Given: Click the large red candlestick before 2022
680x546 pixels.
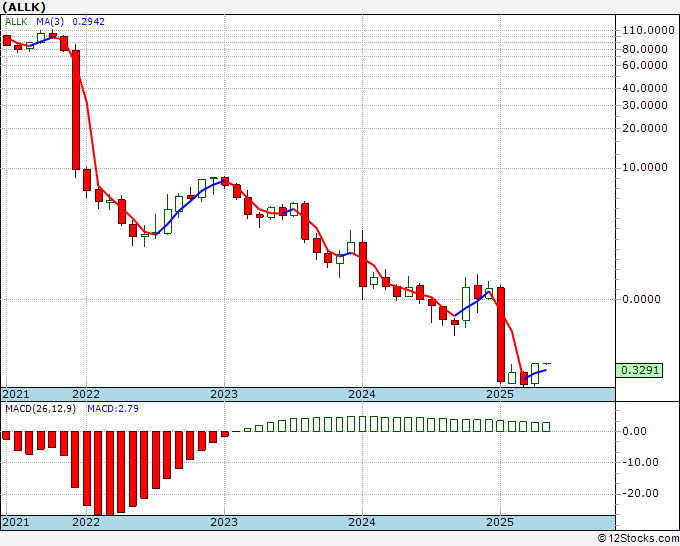Looking at the screenshot, I should click(76, 110).
